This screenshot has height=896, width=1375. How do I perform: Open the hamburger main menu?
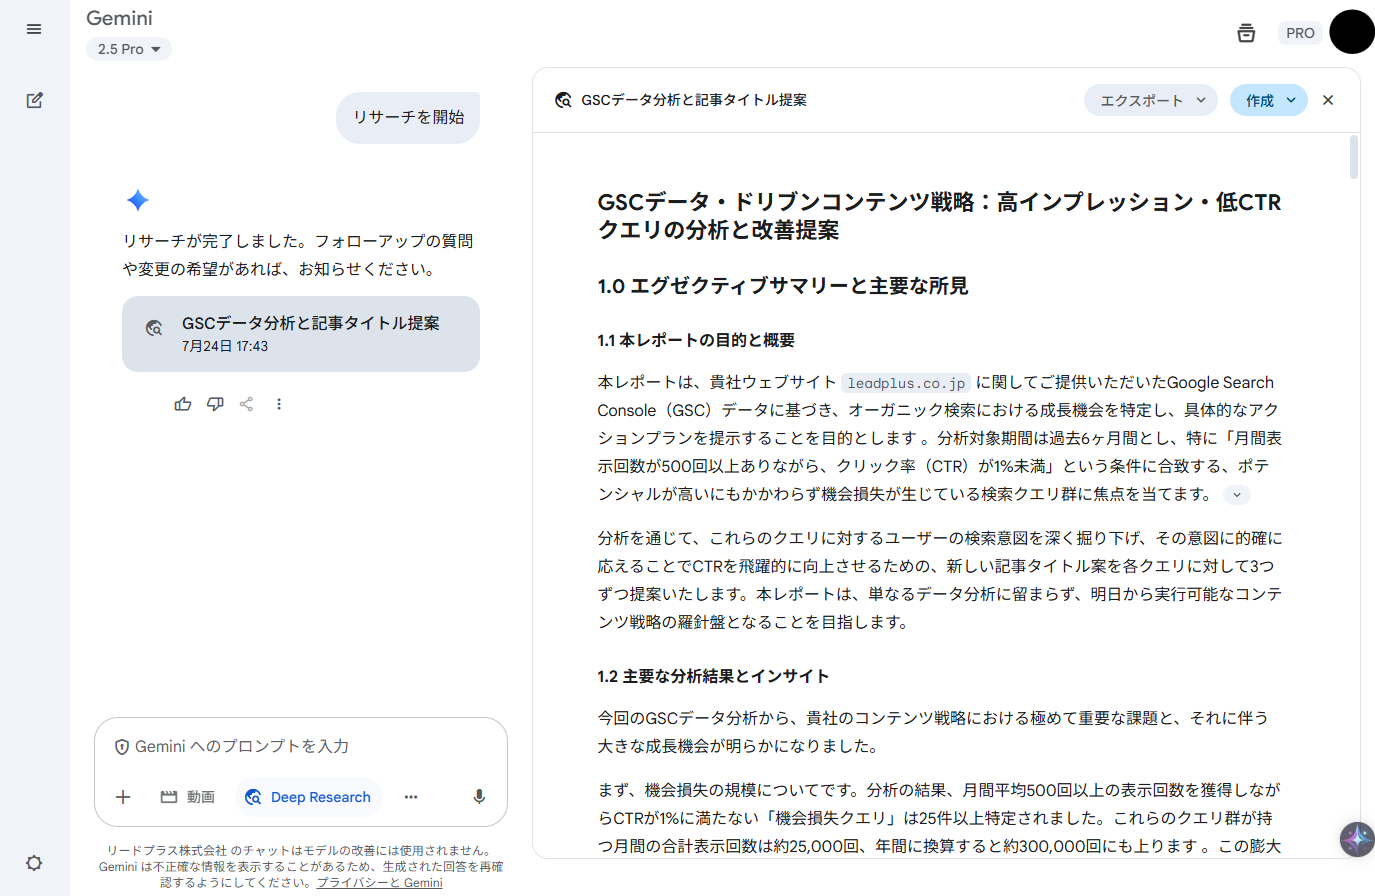tap(34, 29)
